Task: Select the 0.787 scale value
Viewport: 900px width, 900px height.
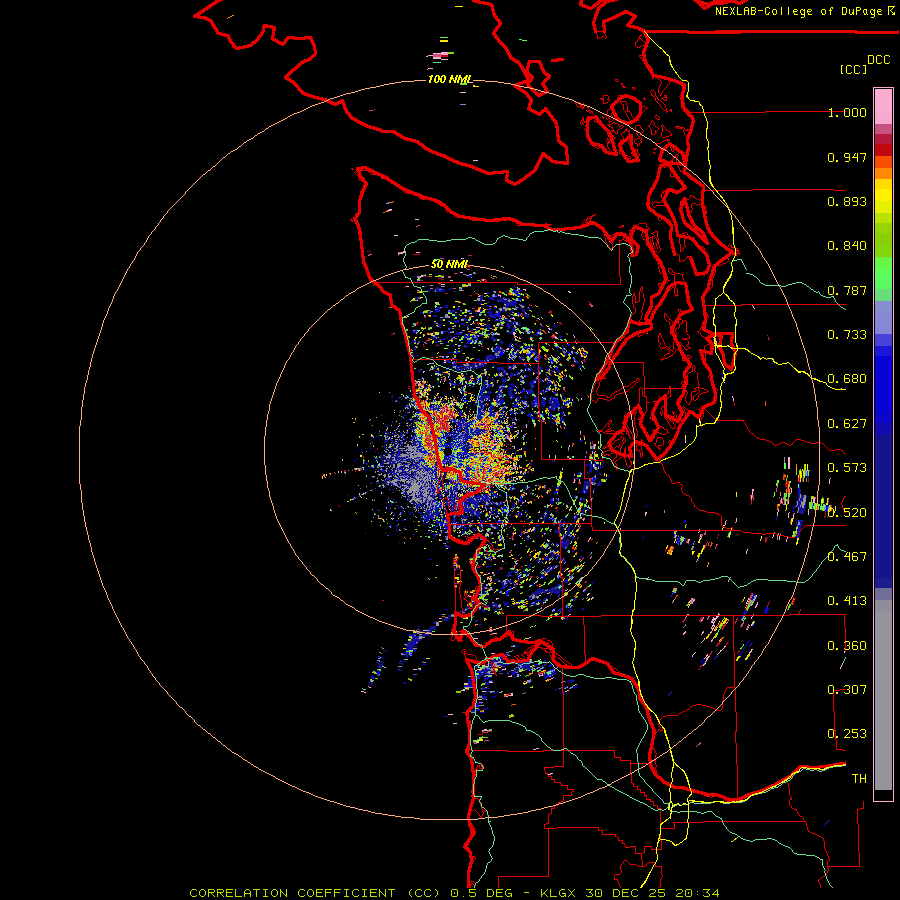Action: point(847,290)
